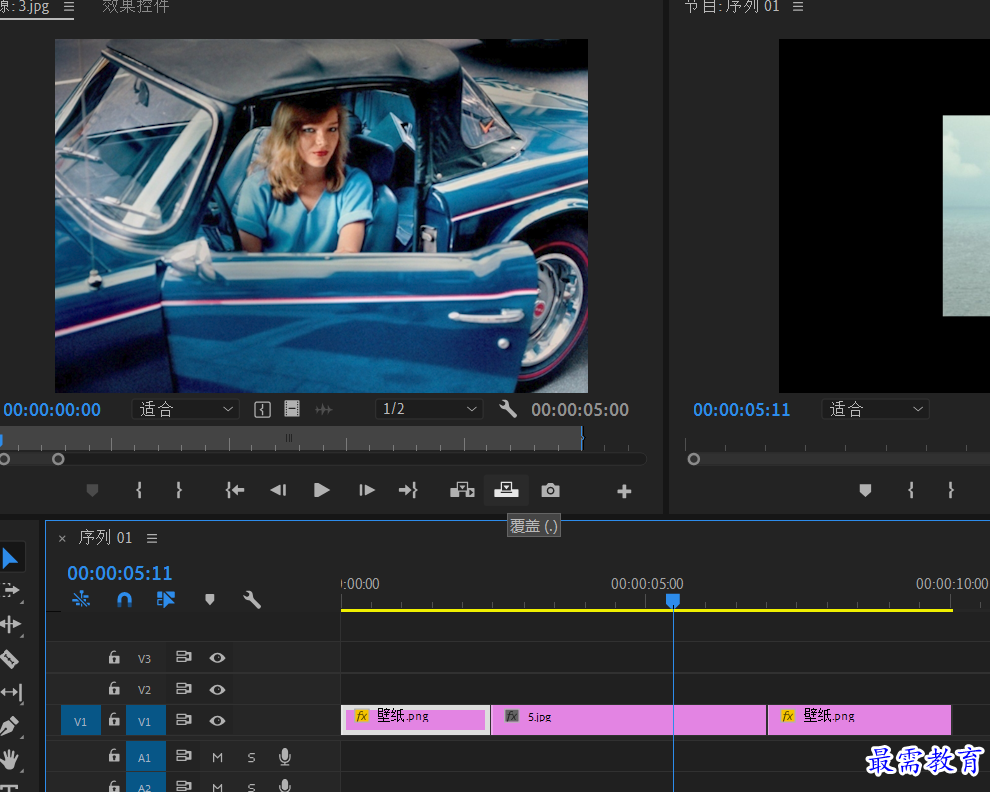Image resolution: width=990 pixels, height=792 pixels.
Task: Toggle sync lock for track V2
Action: 183,688
